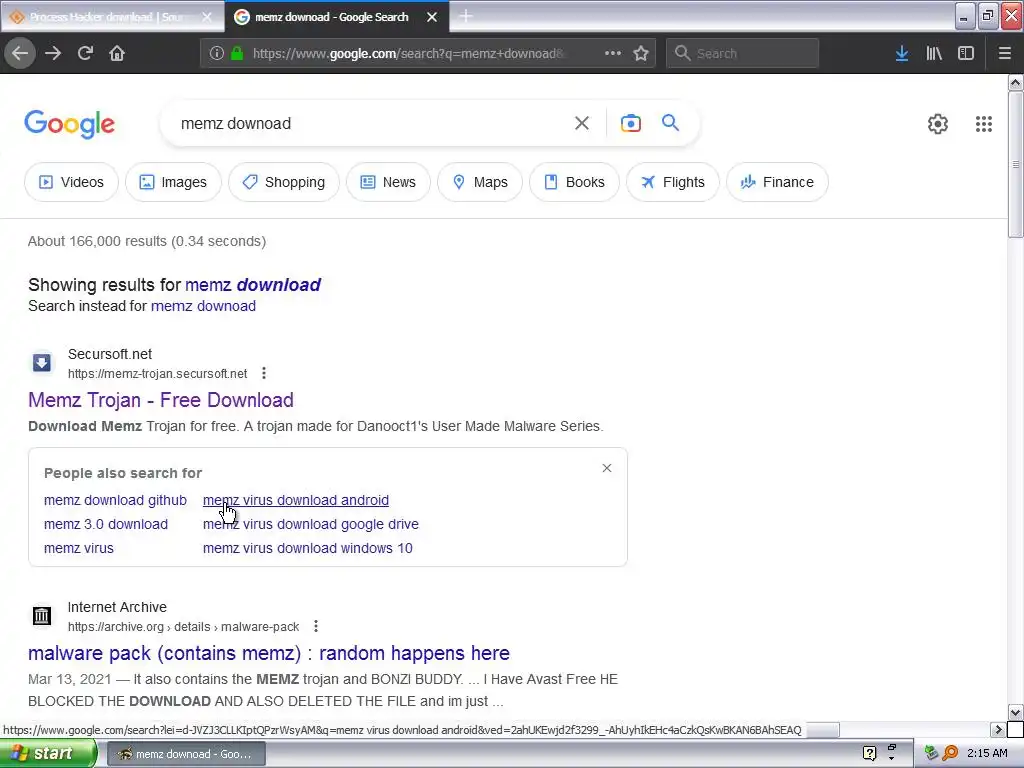1024x768 pixels.
Task: Open a new browser tab
Action: point(466,16)
